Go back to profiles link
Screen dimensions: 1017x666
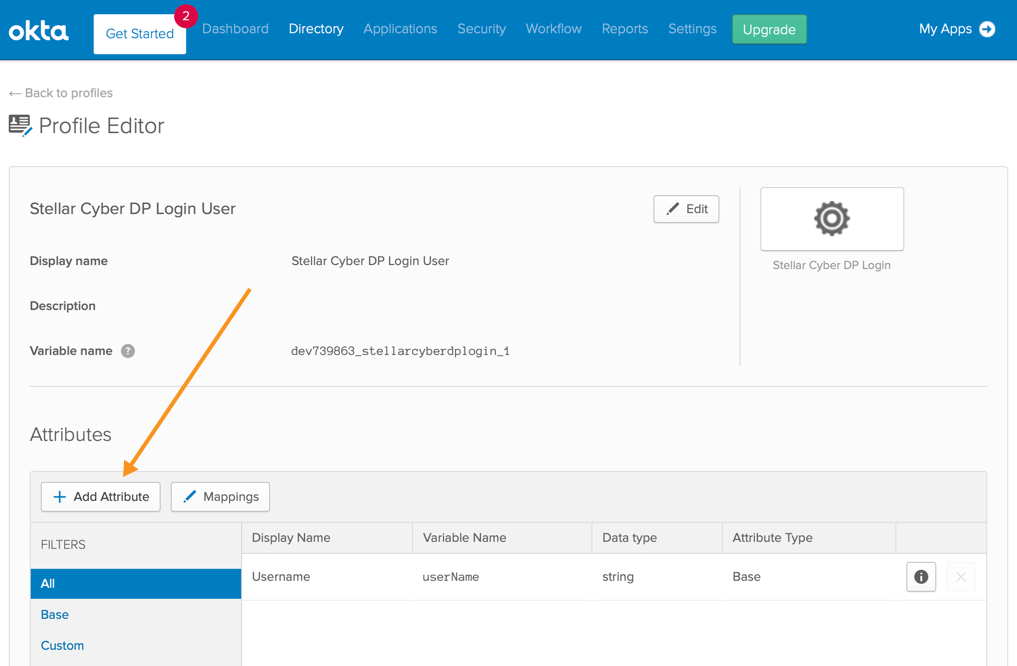(x=61, y=93)
